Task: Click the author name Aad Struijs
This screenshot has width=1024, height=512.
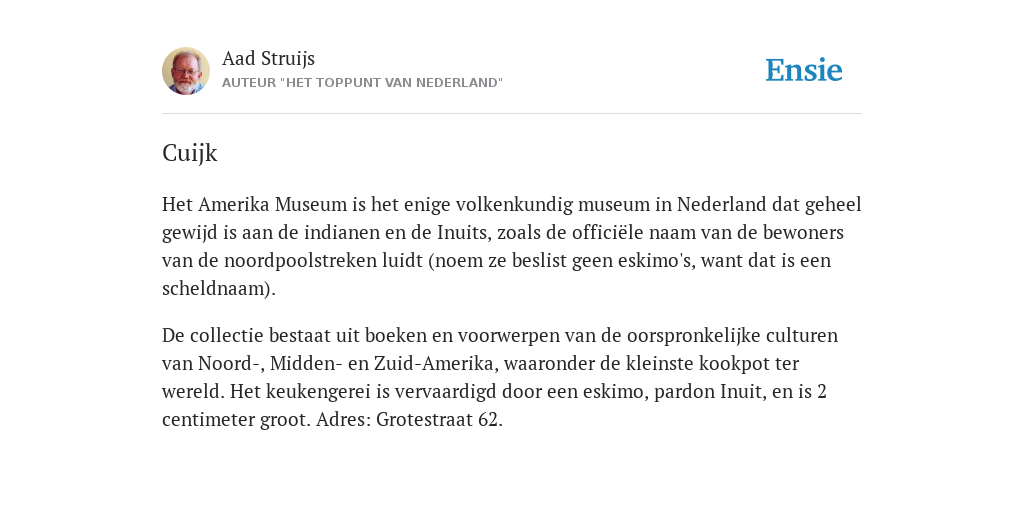Action: [268, 58]
